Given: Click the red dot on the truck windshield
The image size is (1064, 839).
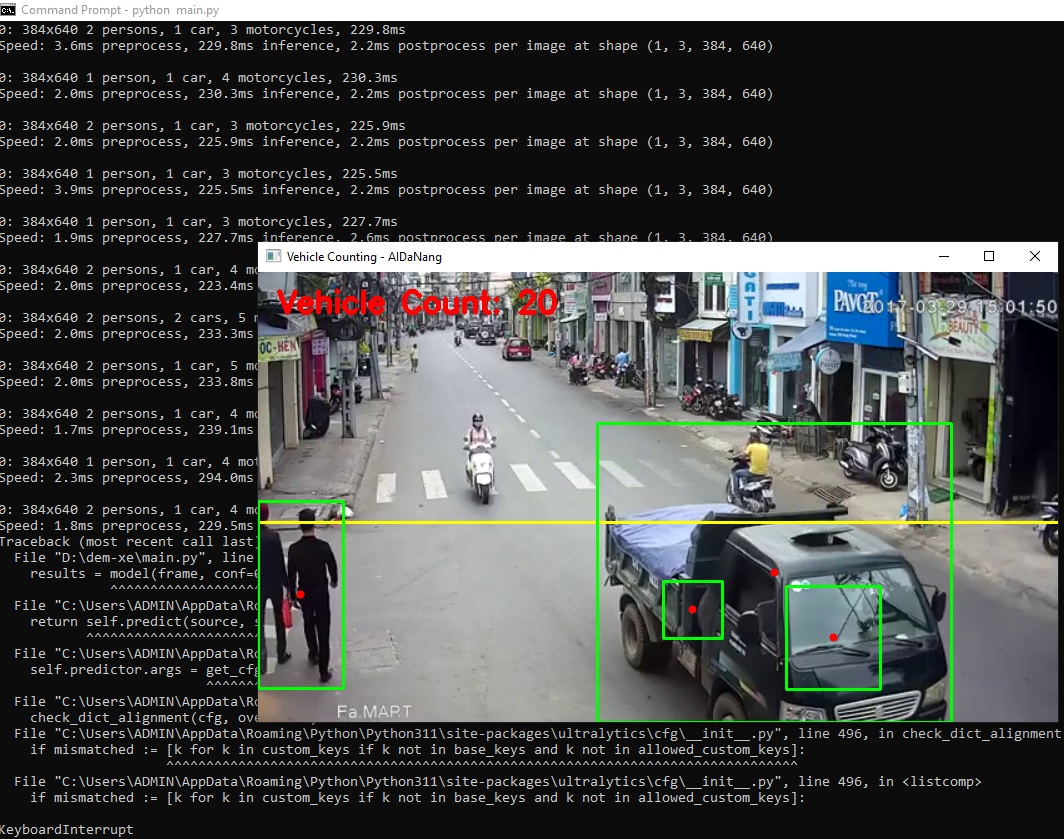Looking at the screenshot, I should [833, 637].
